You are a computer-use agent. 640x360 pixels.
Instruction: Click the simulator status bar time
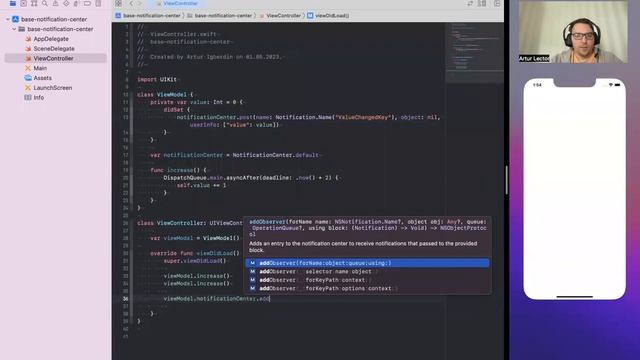tap(537, 85)
